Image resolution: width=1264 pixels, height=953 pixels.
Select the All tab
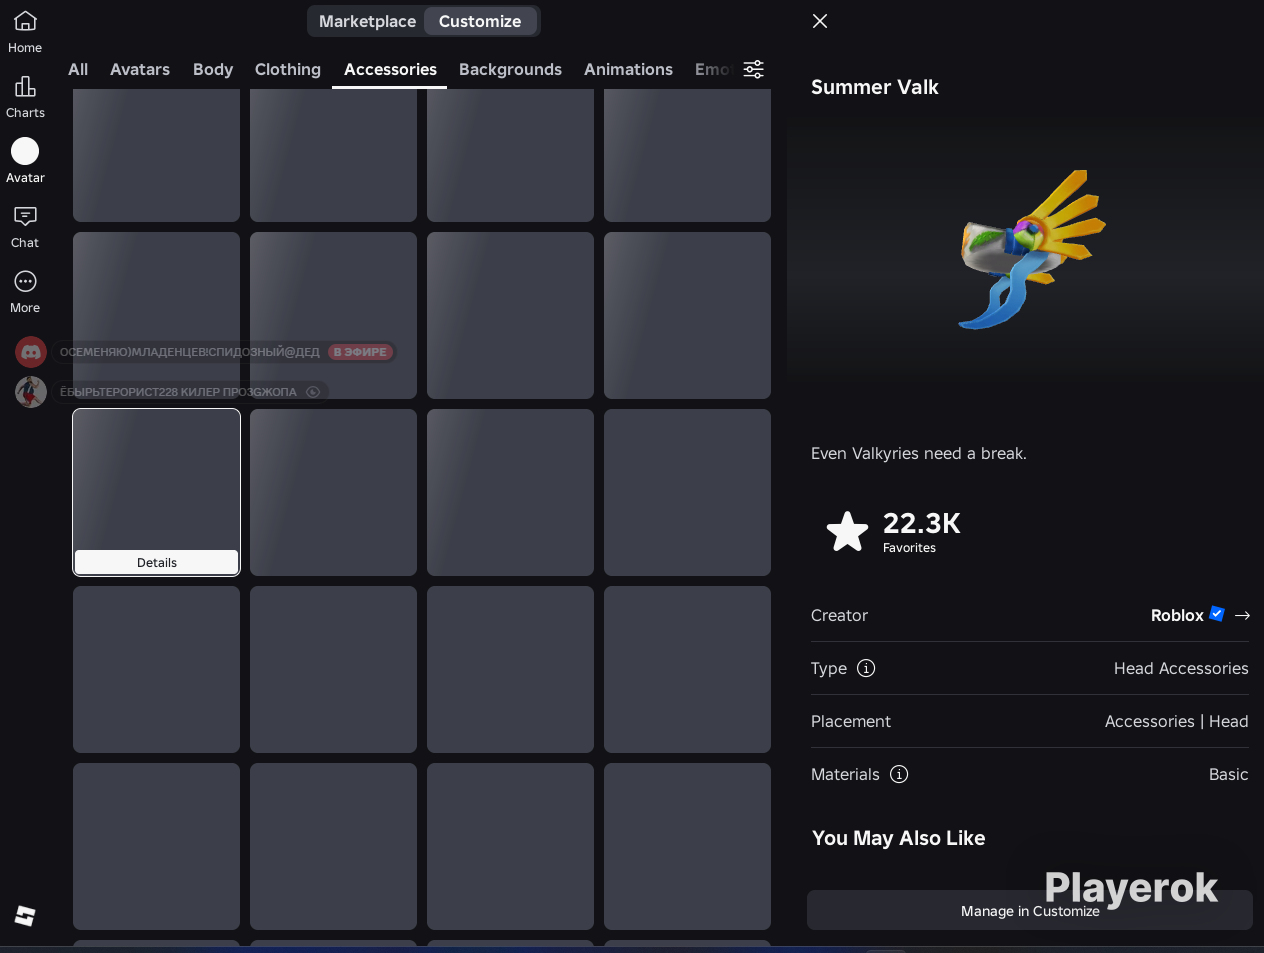(78, 69)
